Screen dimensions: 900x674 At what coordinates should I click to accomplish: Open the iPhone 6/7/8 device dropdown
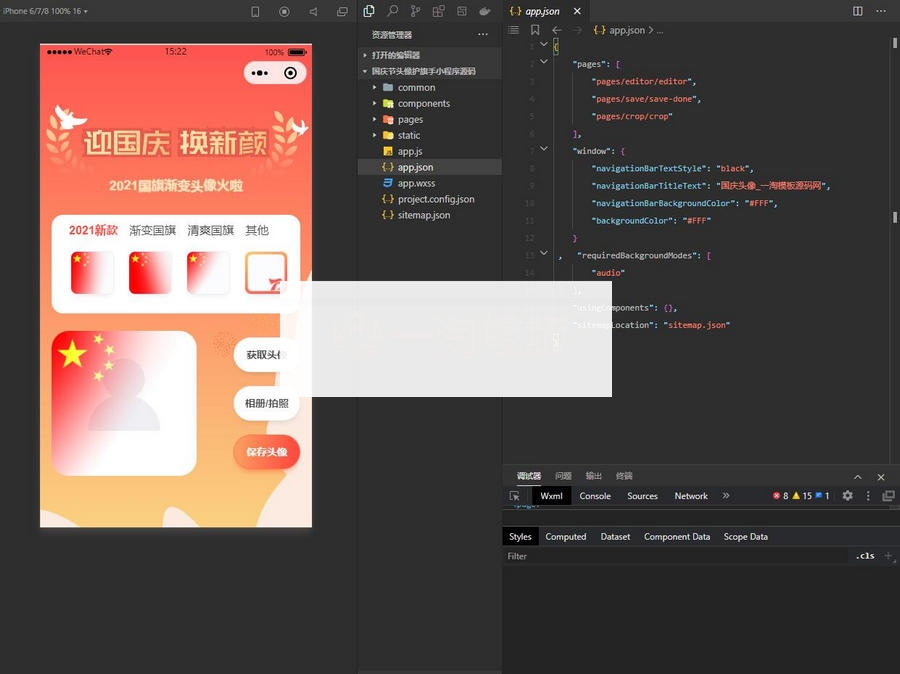pyautogui.click(x=45, y=11)
